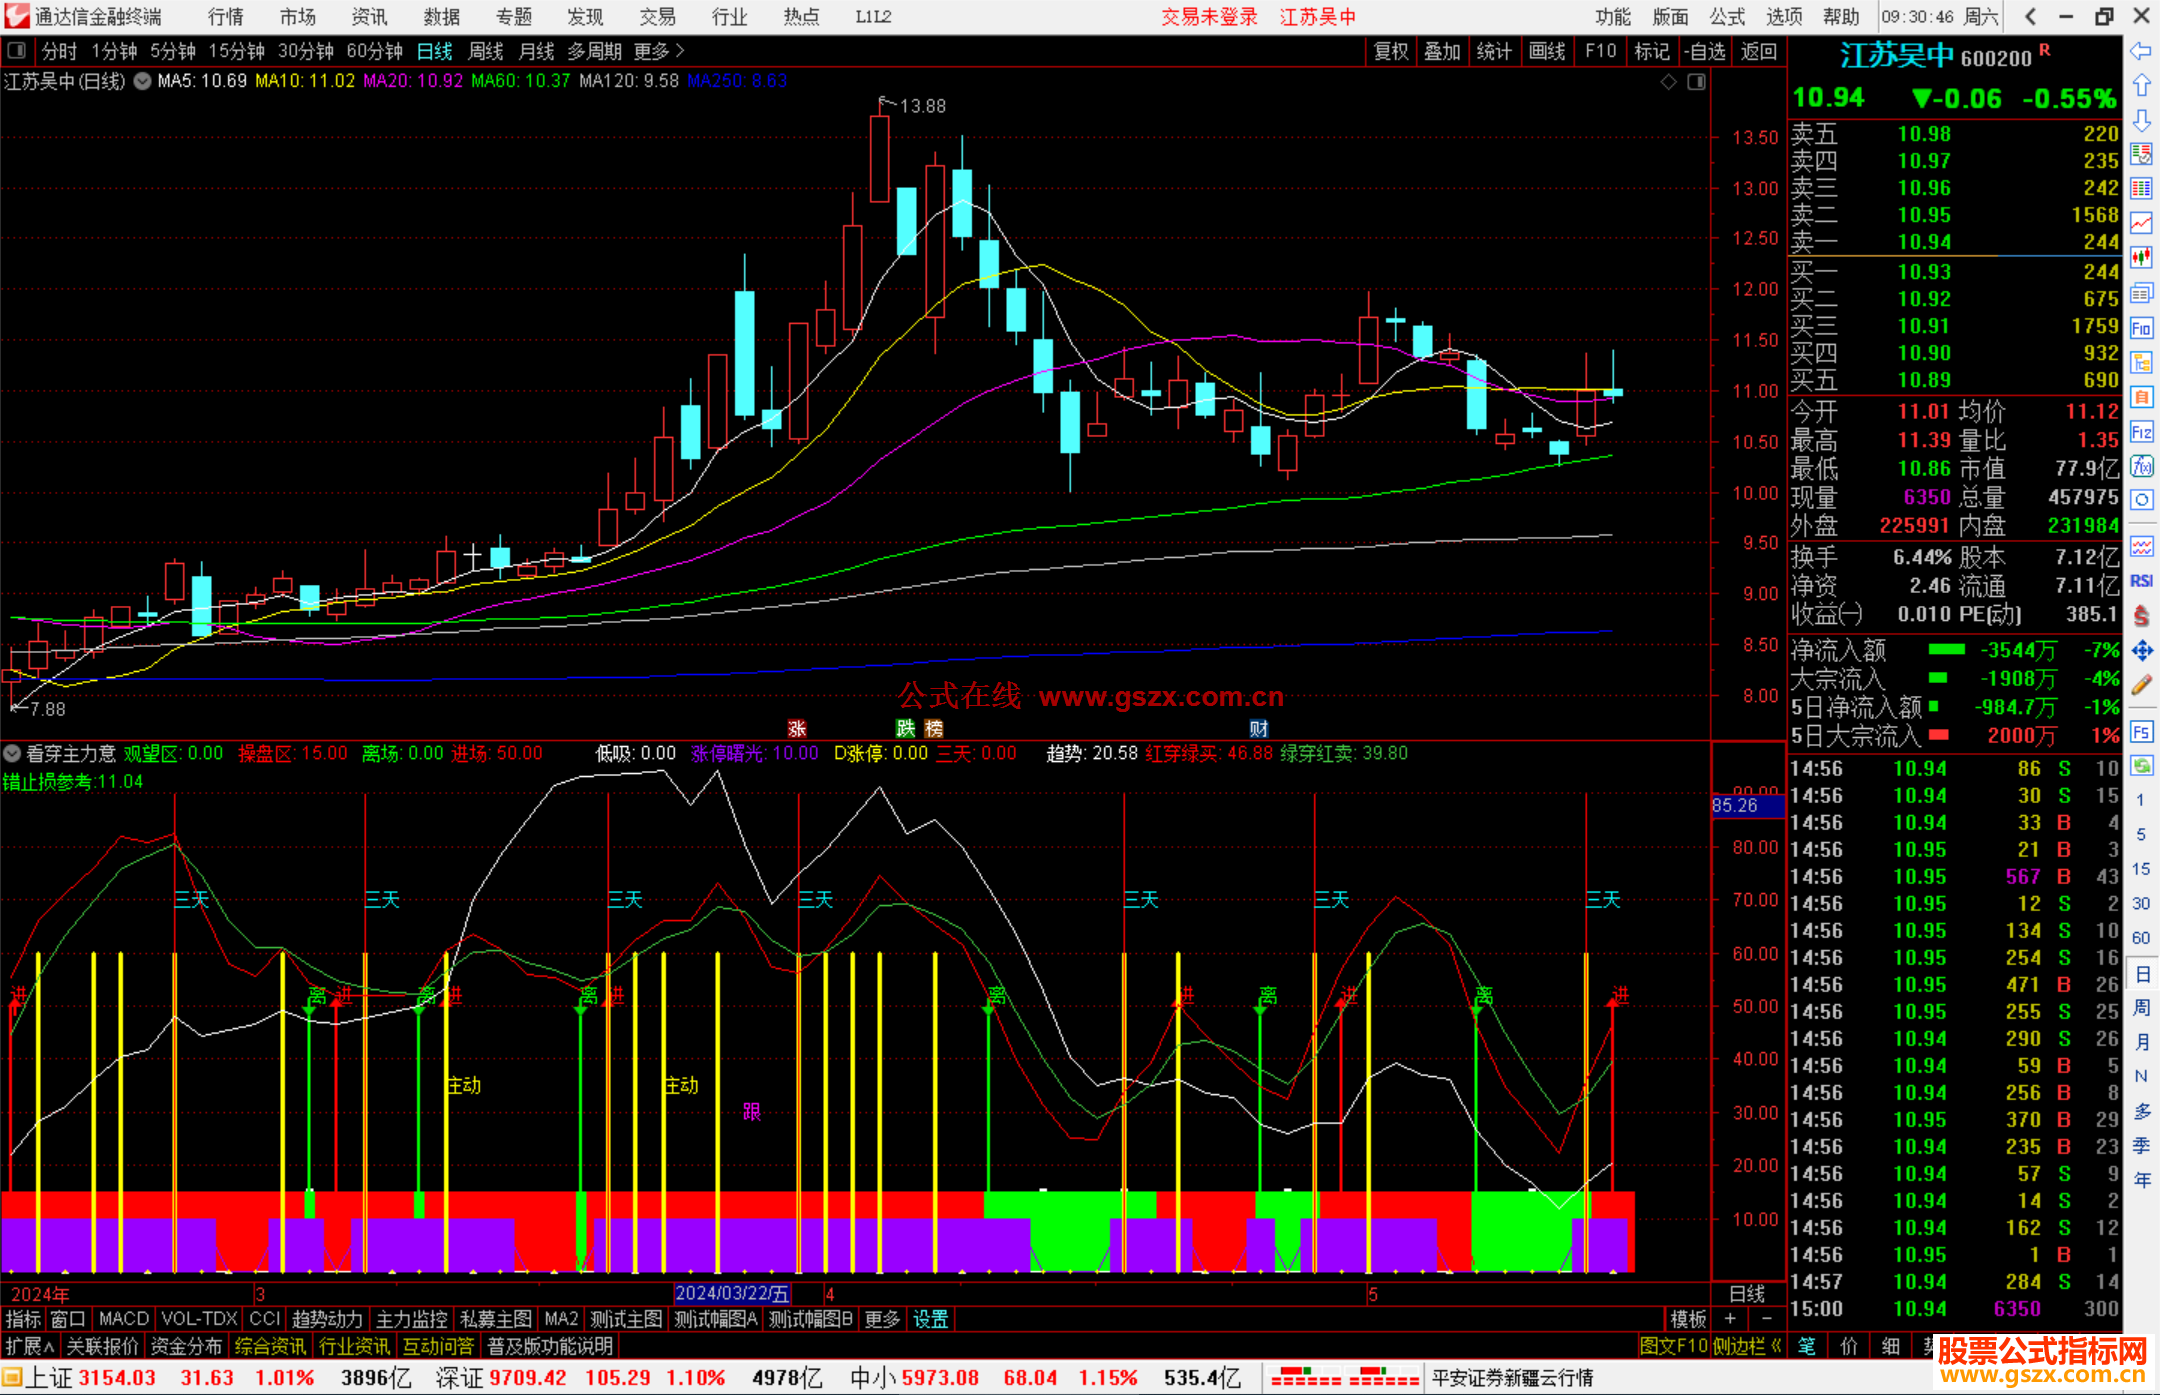
Task: Click the 2024/03/22 date marker on the timeline
Action: tap(732, 1293)
